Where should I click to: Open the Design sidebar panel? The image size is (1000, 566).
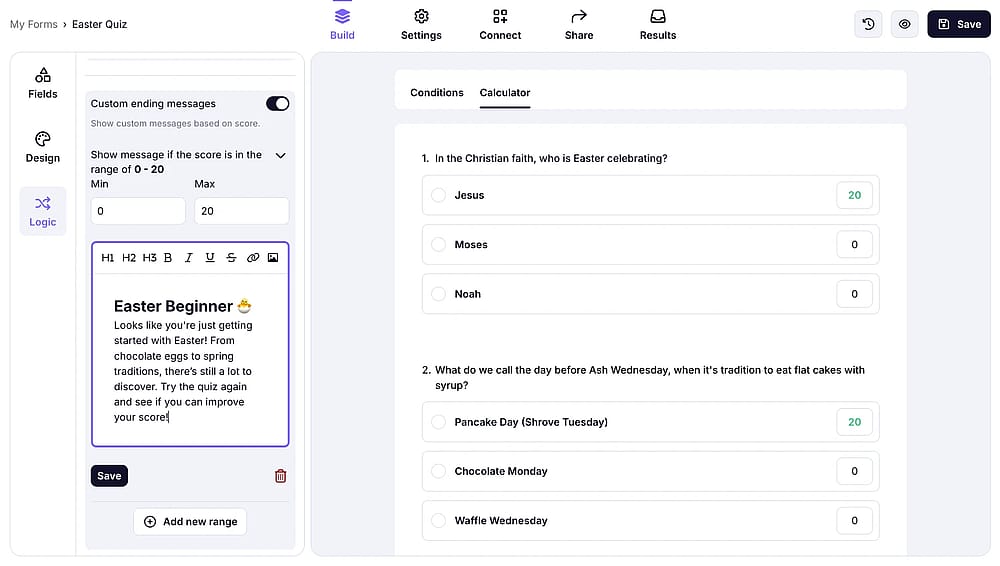(43, 147)
